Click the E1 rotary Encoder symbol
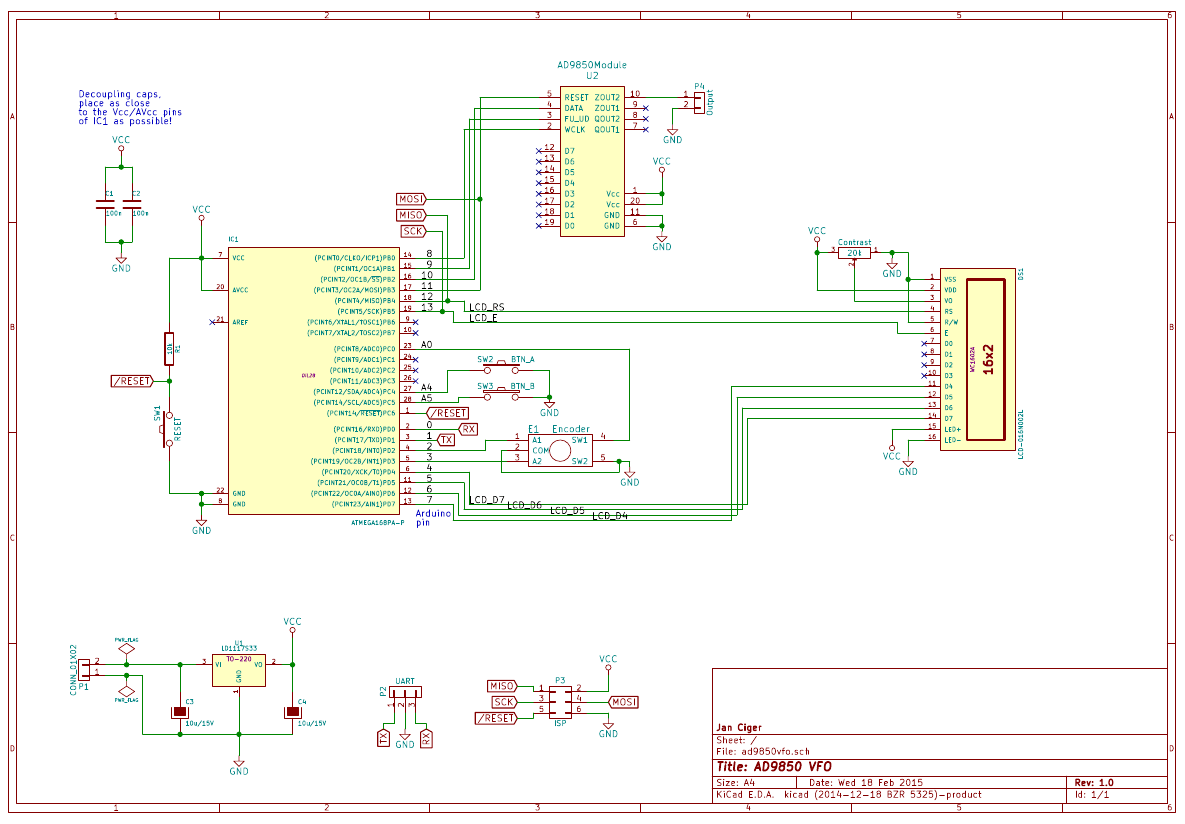Viewport: 1185px width, 824px height. click(560, 451)
